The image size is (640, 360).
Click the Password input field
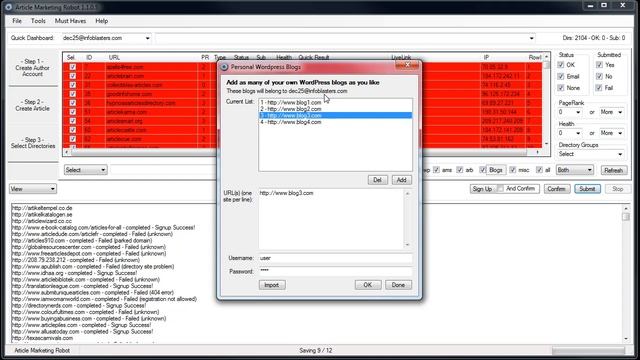tap(335, 271)
